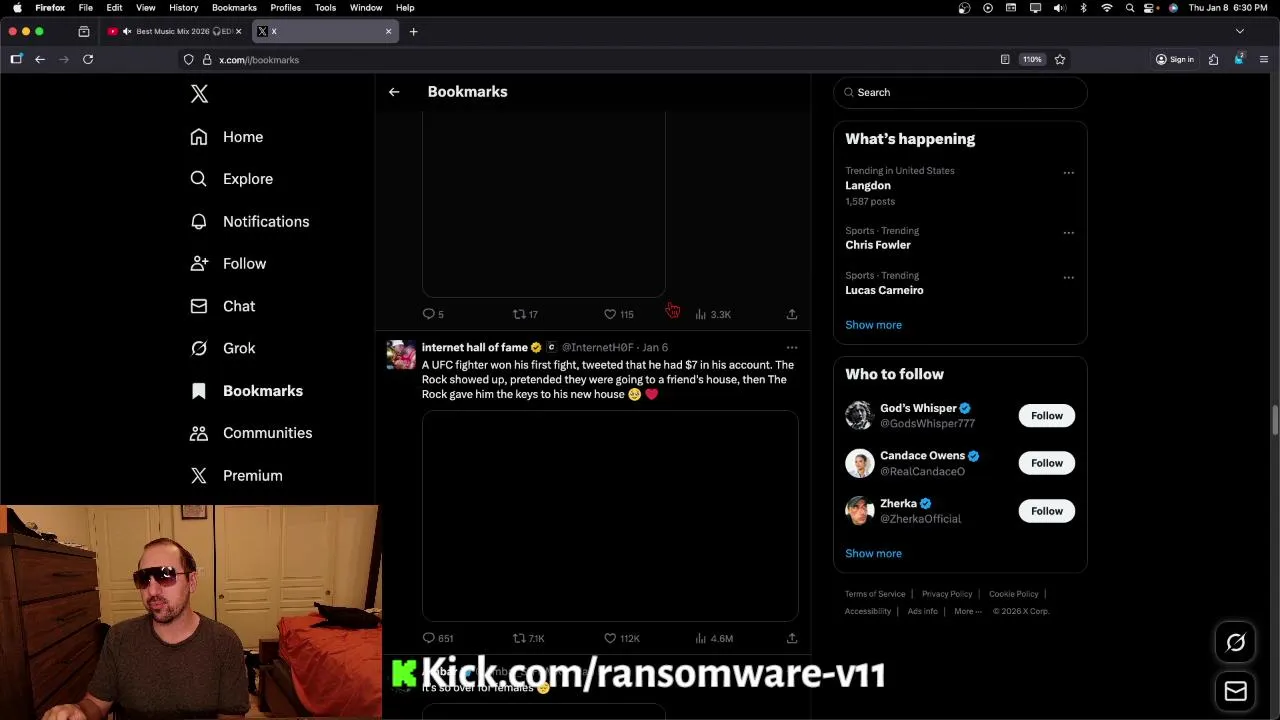Switch to the Best Music Mix tab
Screen dimensions: 1280x720
[x=175, y=31]
